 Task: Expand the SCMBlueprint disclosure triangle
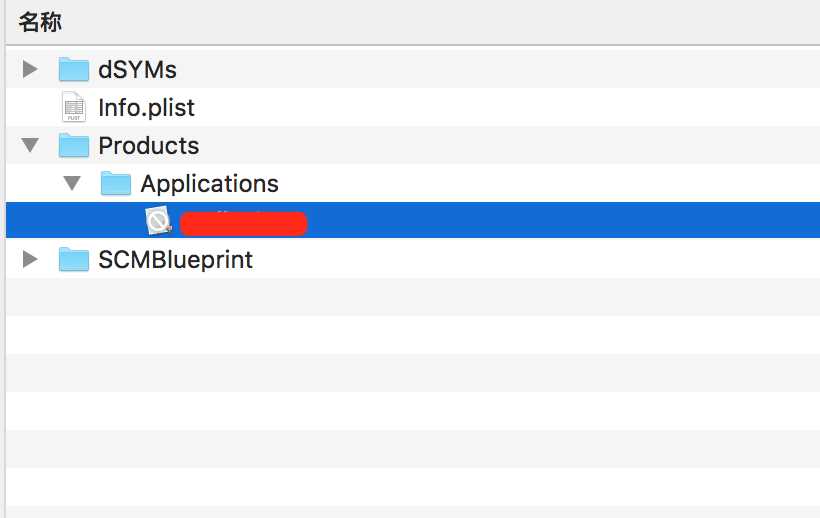(30, 259)
